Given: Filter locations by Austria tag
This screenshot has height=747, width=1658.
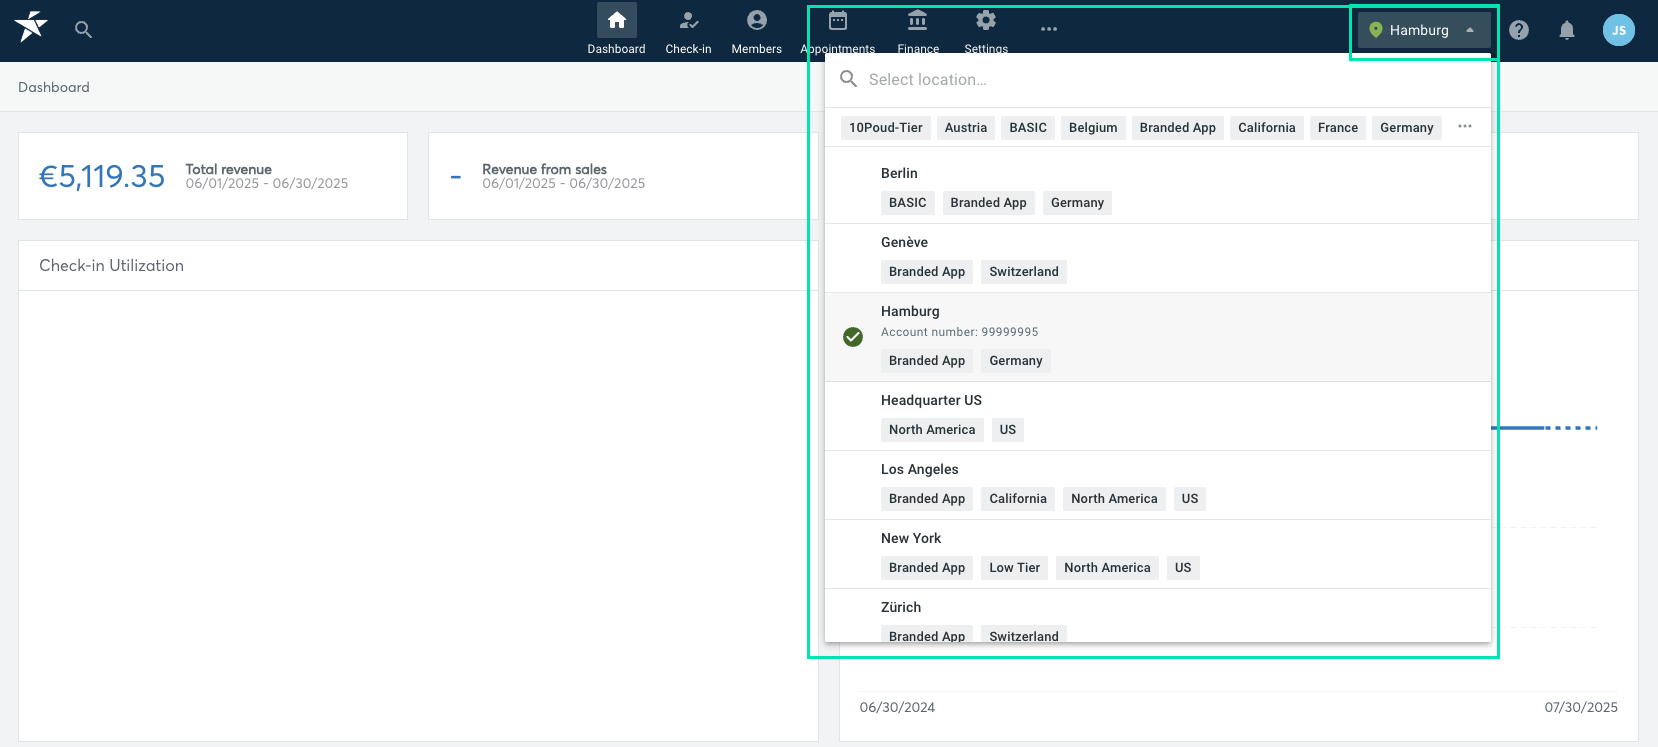Looking at the screenshot, I should coord(966,128).
